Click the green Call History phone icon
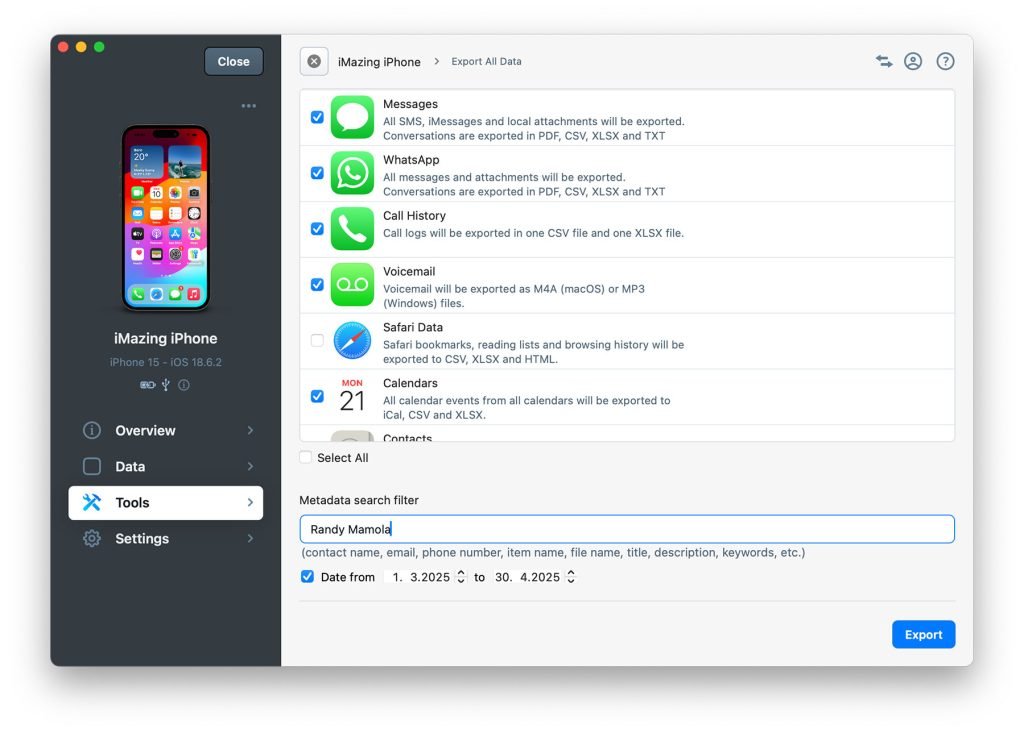 tap(352, 229)
